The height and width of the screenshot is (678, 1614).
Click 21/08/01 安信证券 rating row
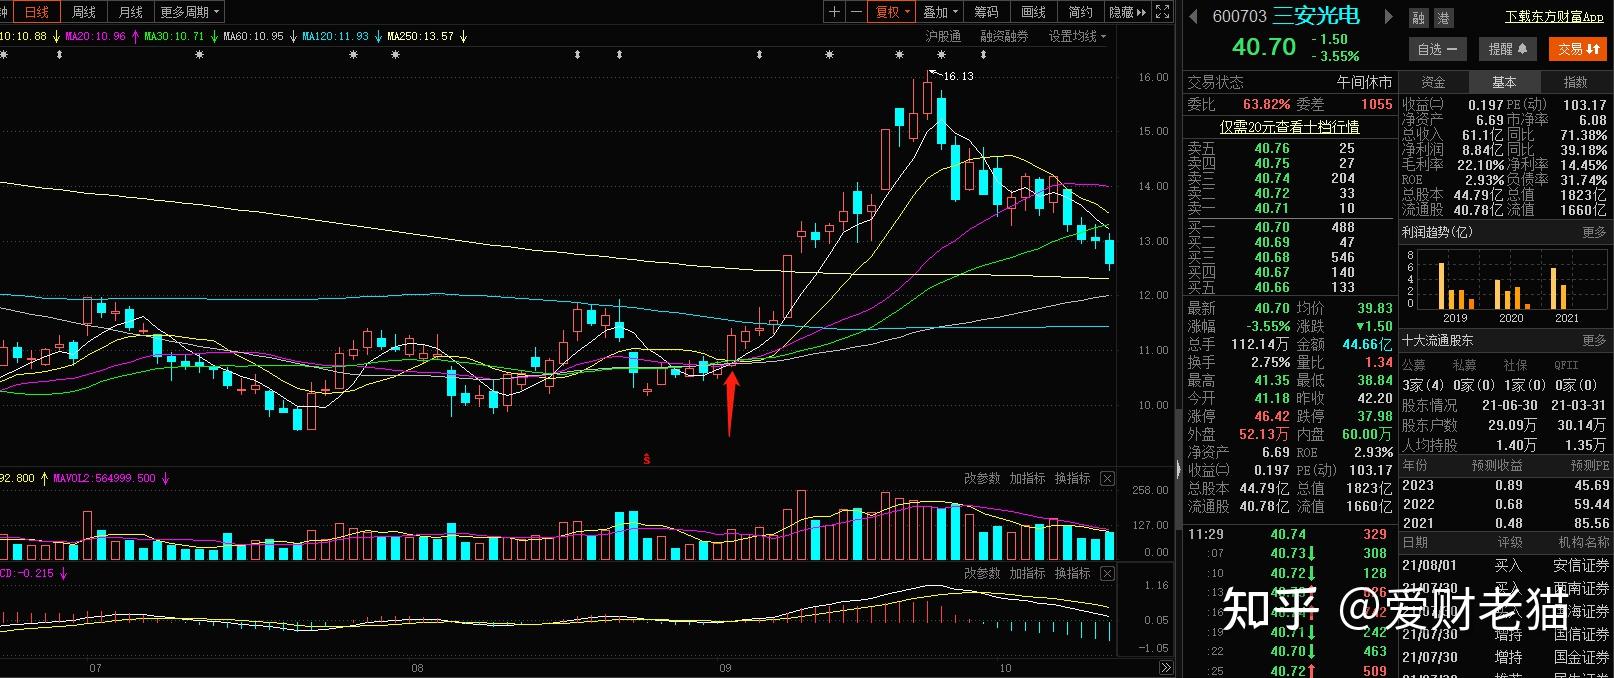[x=1505, y=566]
